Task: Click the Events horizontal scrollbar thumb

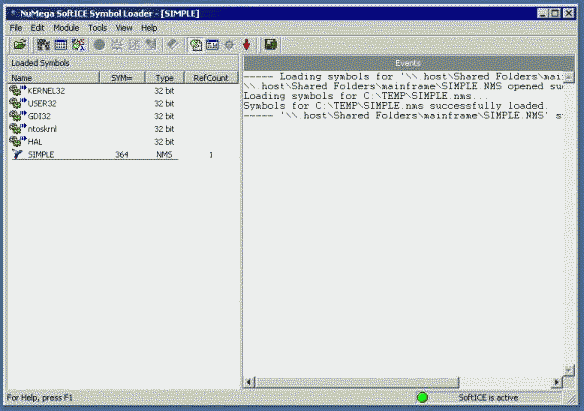Action: click(x=357, y=382)
